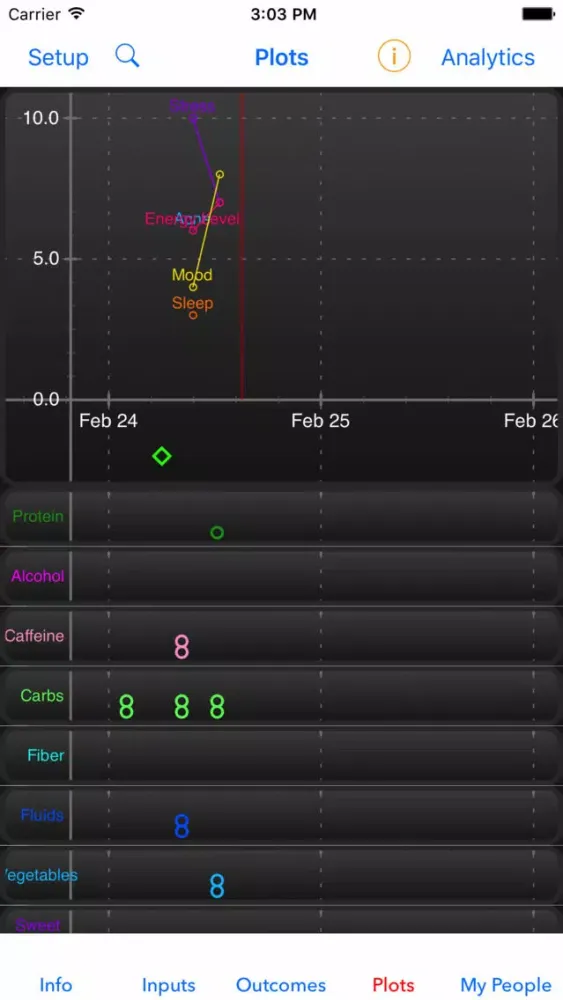
Task: Tap the last green Carbs marker
Action: tap(217, 707)
